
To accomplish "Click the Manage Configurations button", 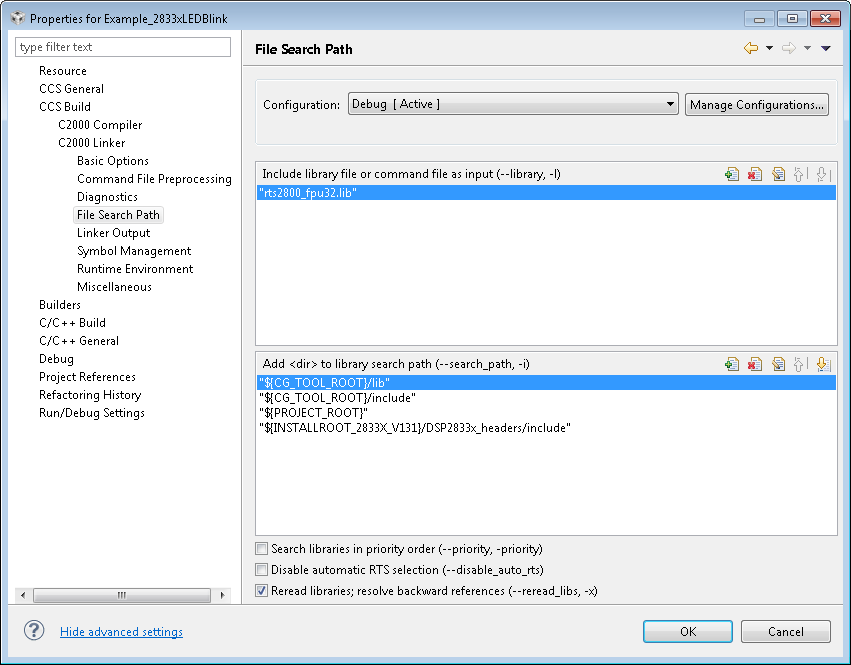I will pos(757,105).
